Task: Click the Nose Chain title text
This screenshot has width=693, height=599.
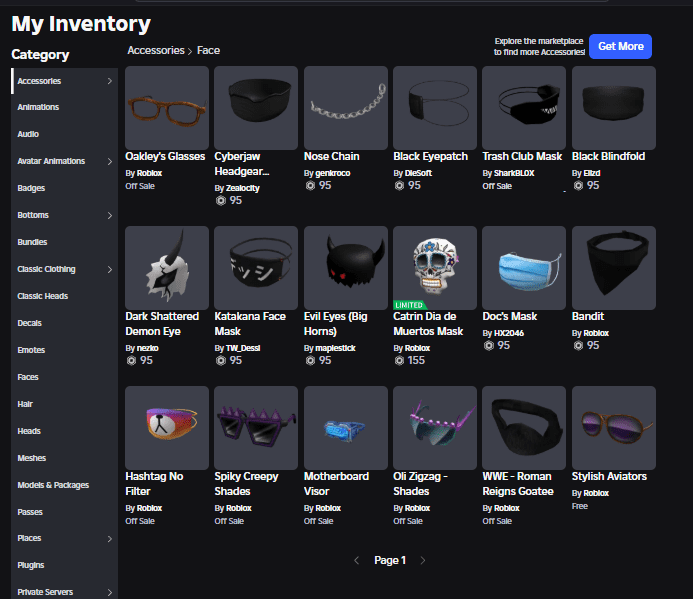Action: click(331, 156)
